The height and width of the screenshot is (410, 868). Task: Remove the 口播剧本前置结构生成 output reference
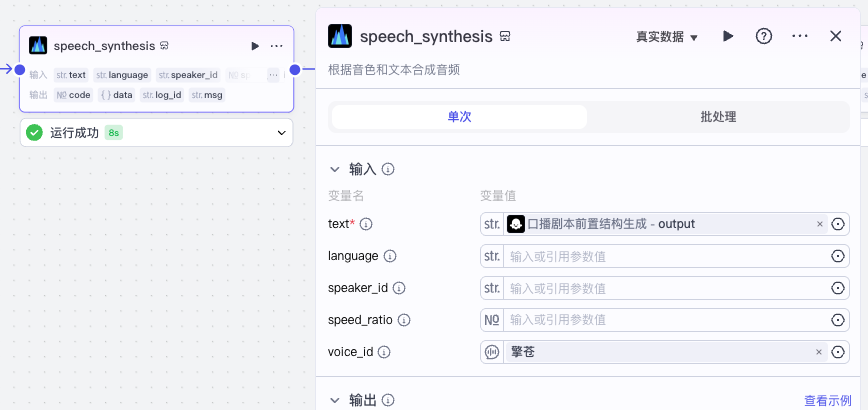820,224
